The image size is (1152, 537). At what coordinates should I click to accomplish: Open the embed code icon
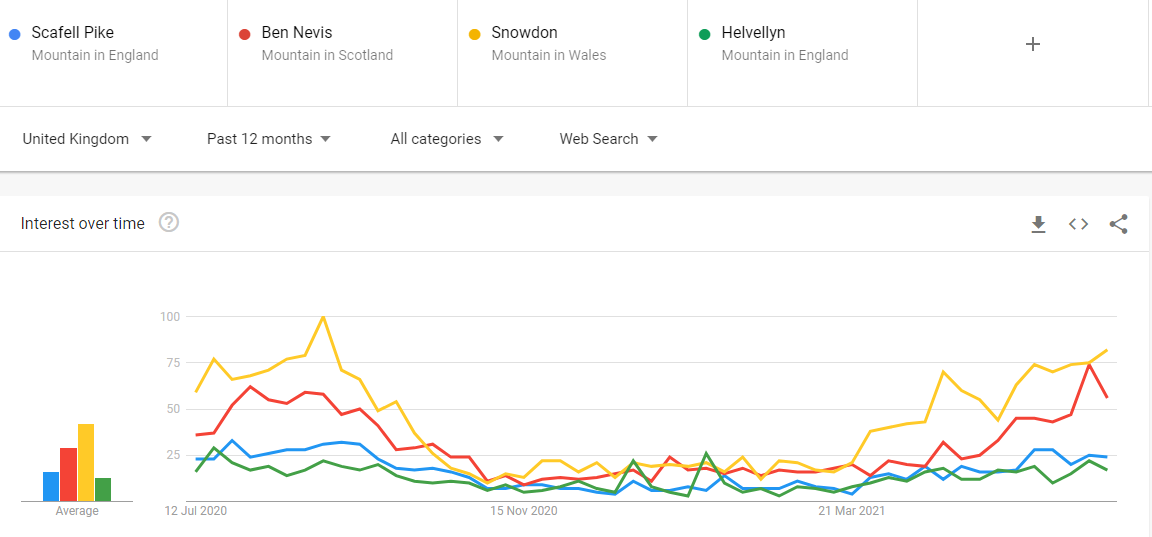click(x=1078, y=224)
